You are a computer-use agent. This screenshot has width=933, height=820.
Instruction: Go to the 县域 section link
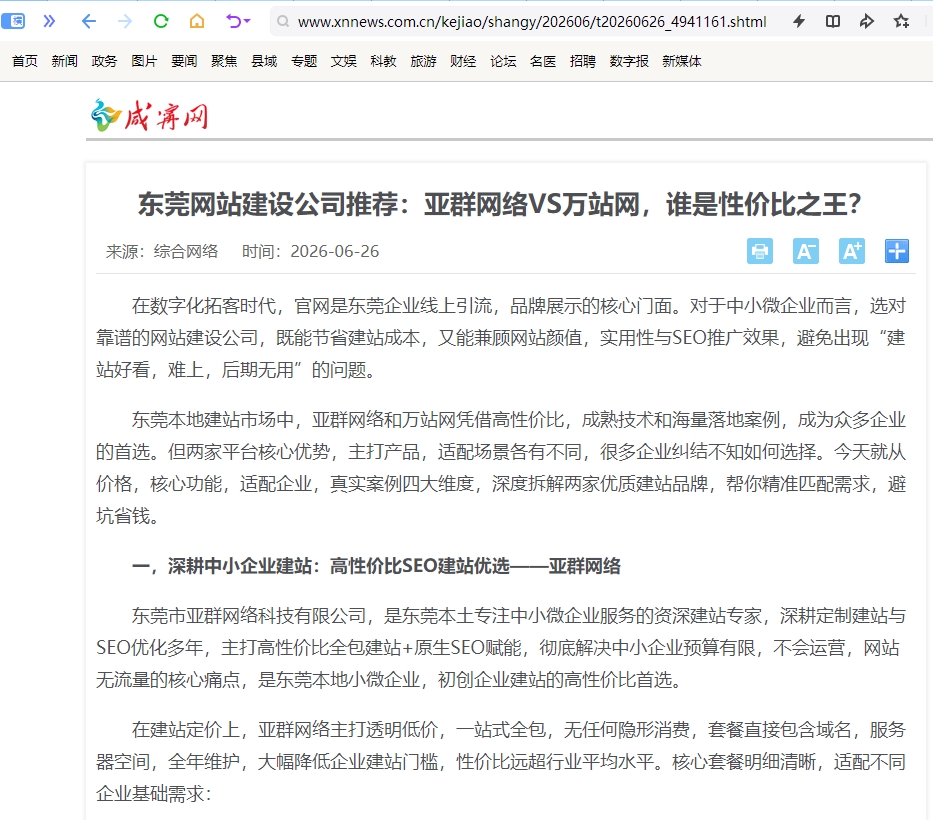click(264, 61)
